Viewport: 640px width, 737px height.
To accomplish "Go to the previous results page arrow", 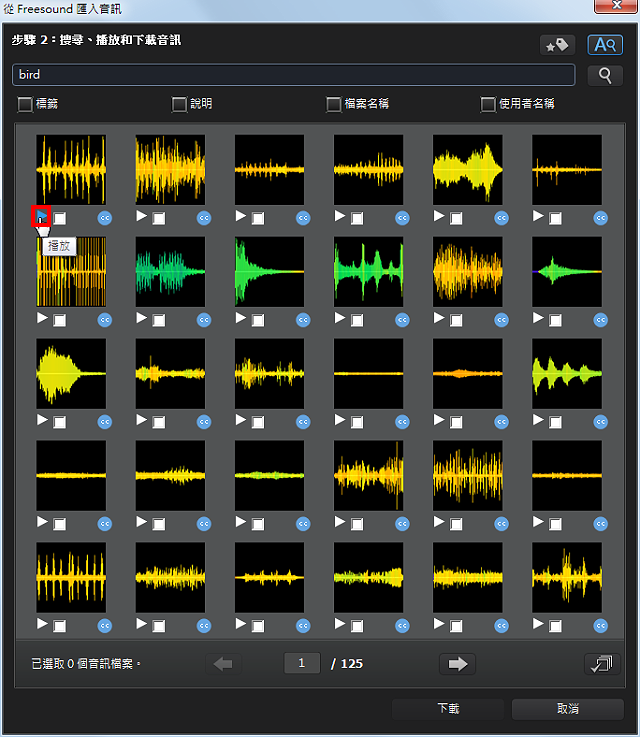I will 223,664.
